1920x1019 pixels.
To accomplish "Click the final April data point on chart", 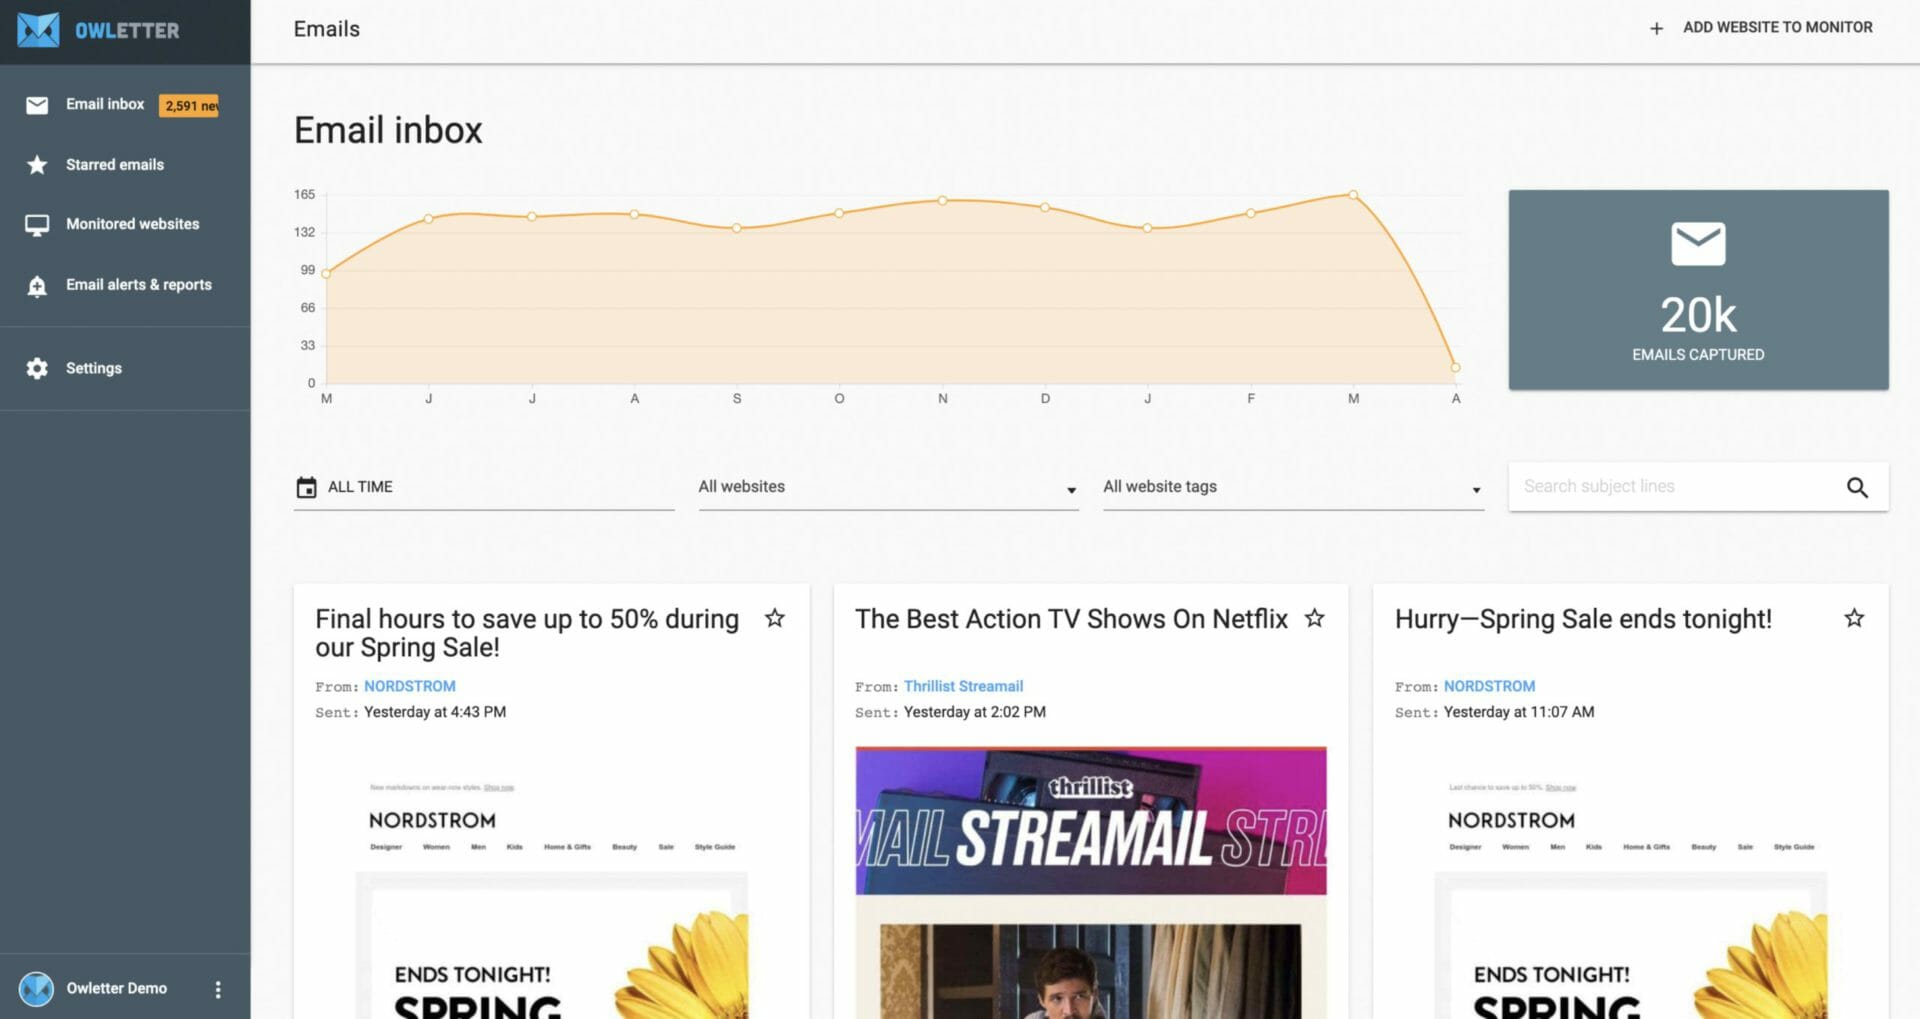I will 1455,368.
